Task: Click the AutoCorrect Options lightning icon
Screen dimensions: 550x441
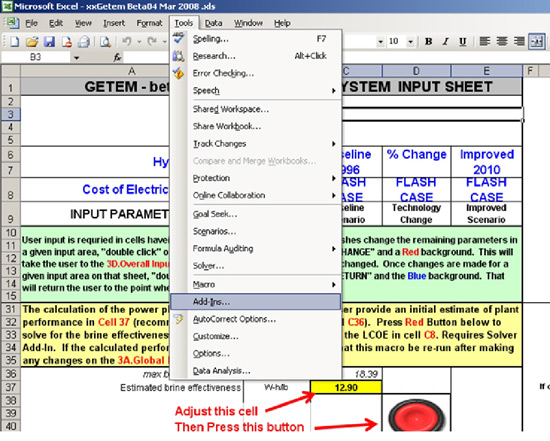Action: click(x=178, y=319)
